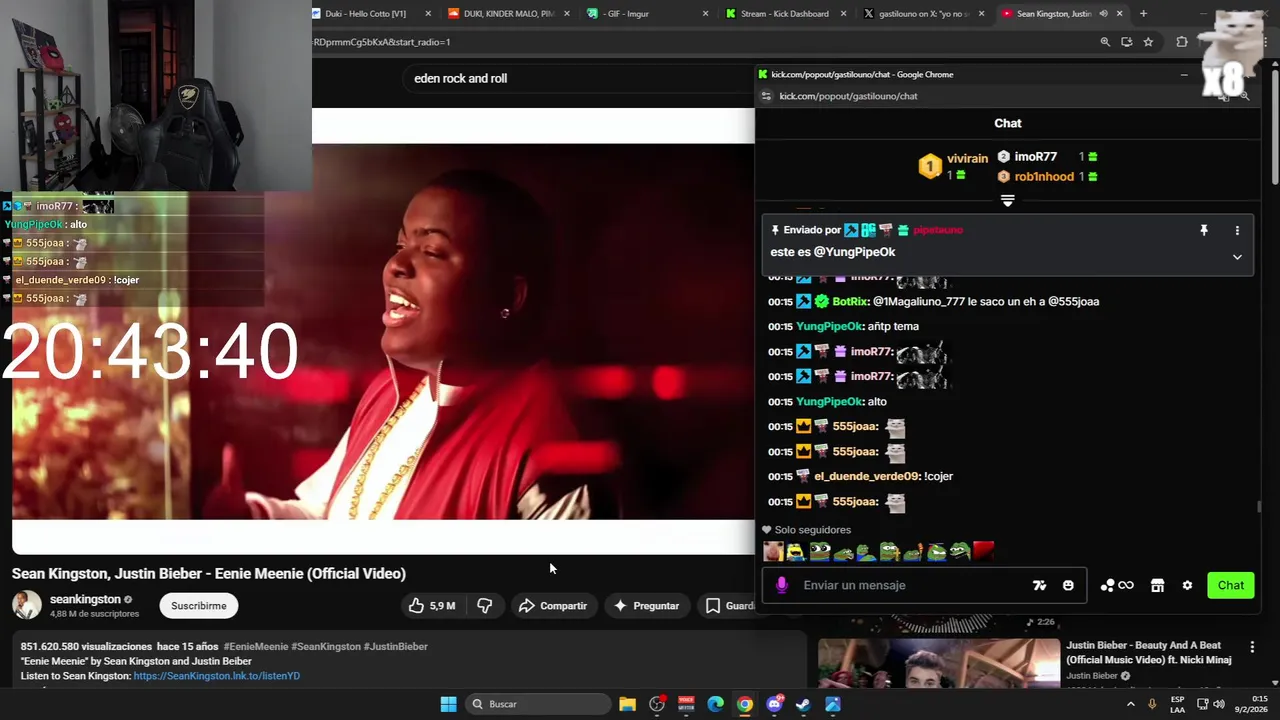Expand the pinned message chevron
This screenshot has height=720, width=1280.
pos(1237,257)
